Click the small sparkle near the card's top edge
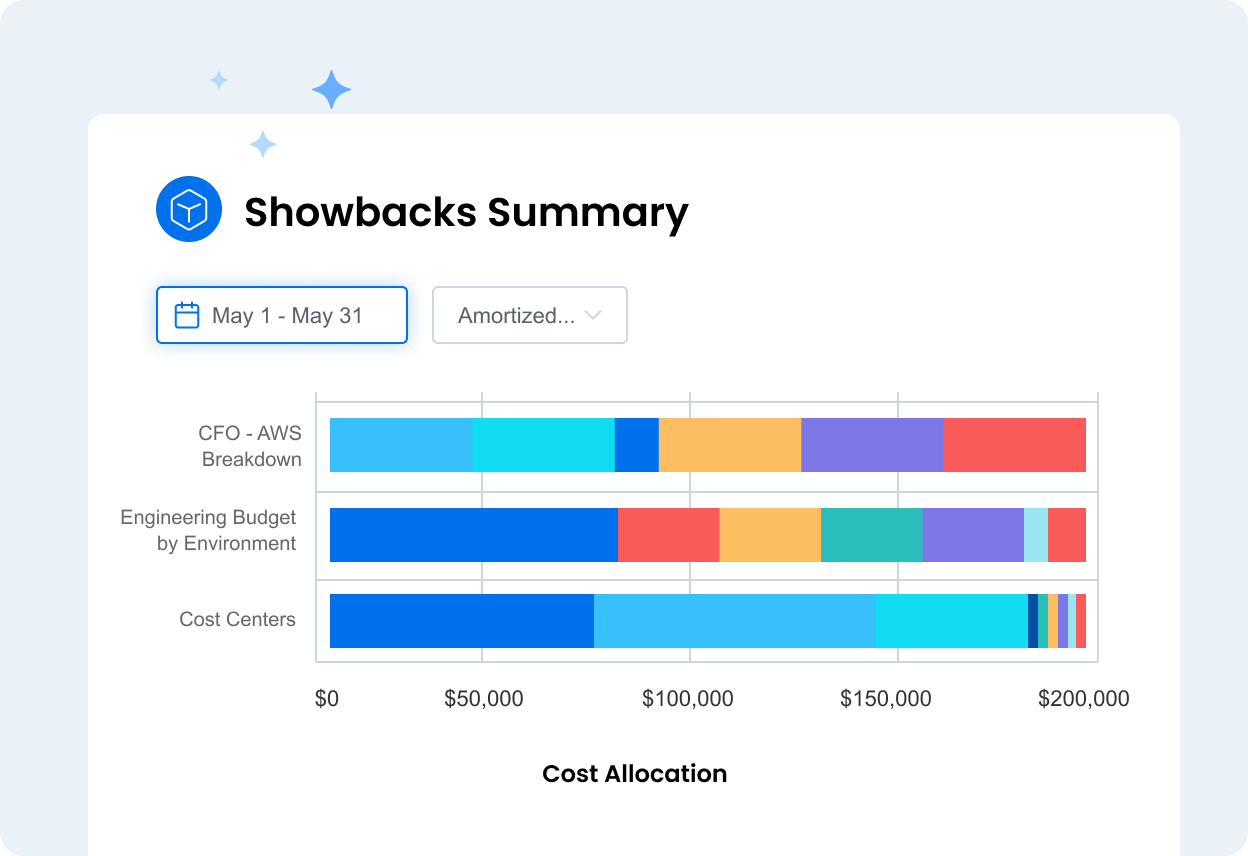The height and width of the screenshot is (856, 1248). 263,145
